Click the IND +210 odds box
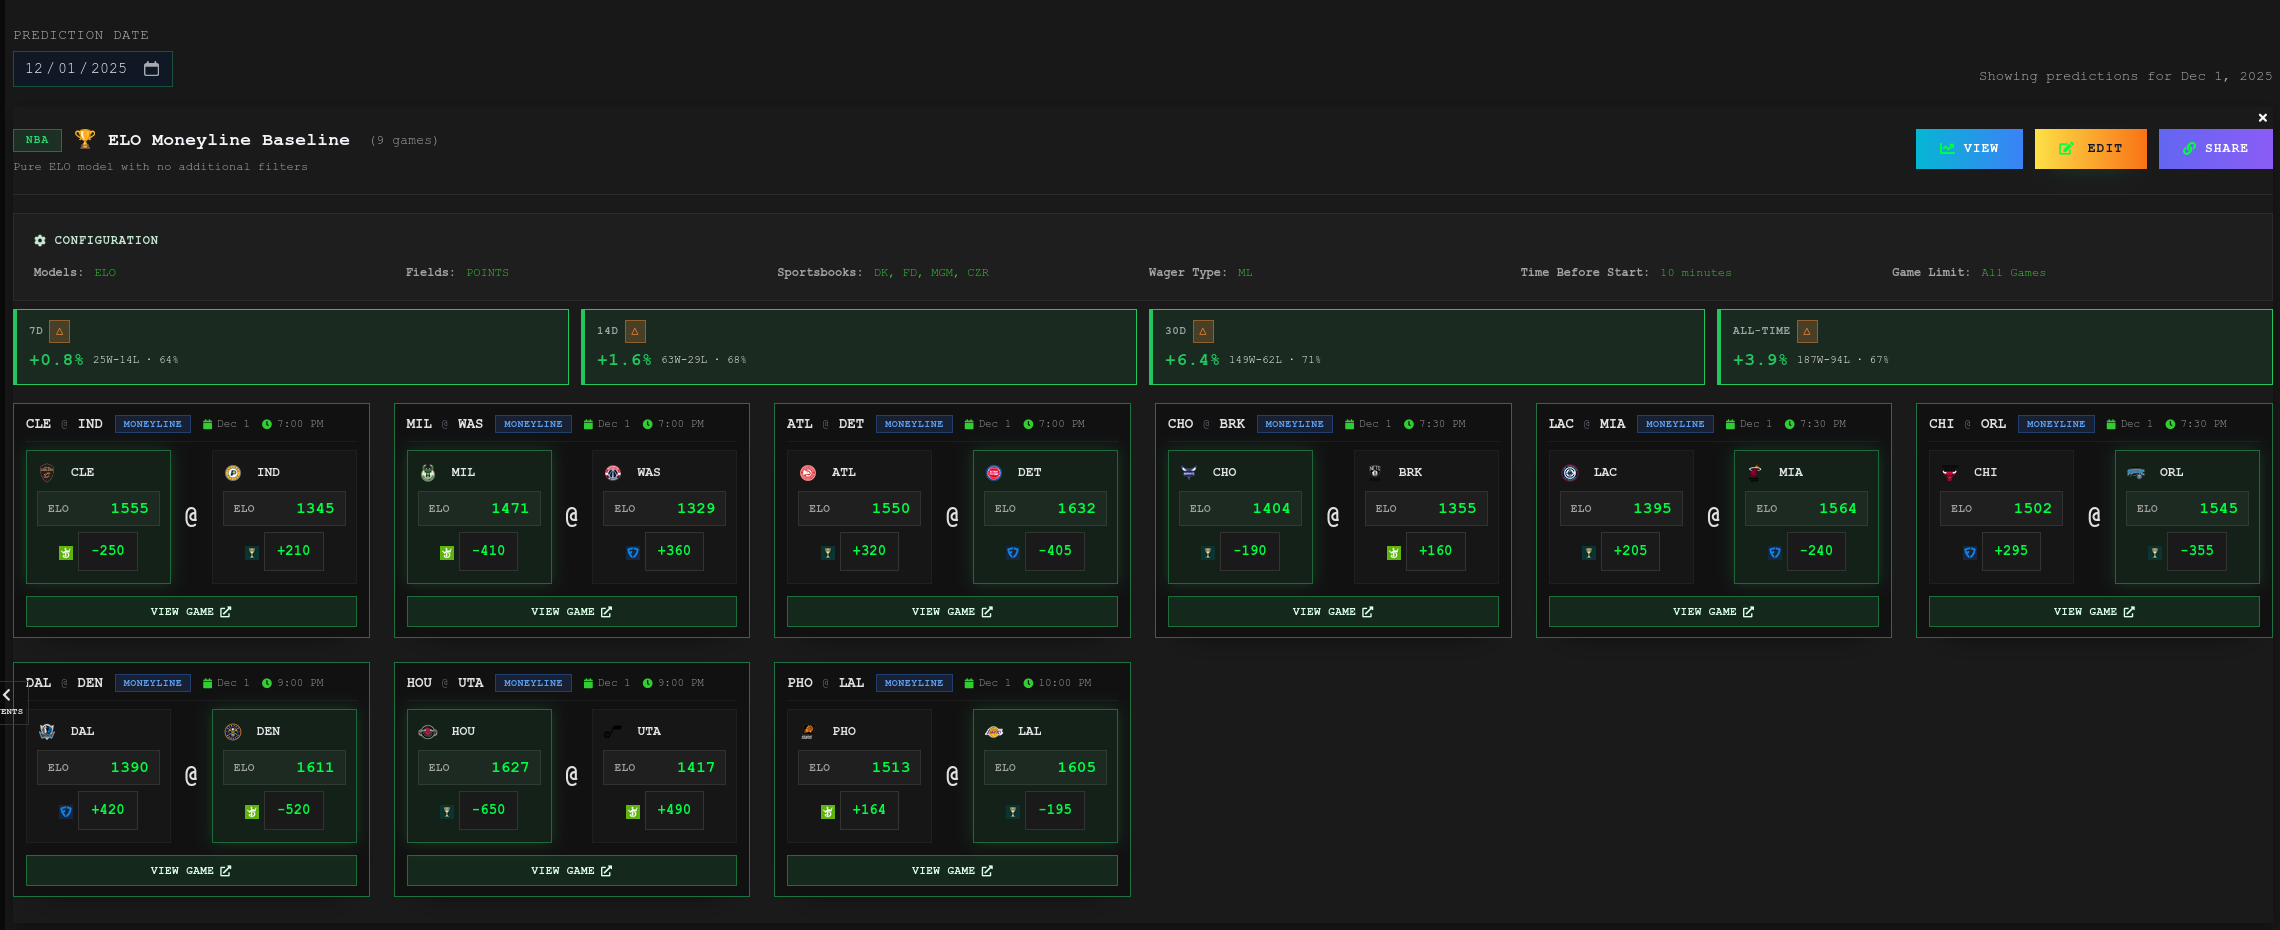 pos(294,551)
